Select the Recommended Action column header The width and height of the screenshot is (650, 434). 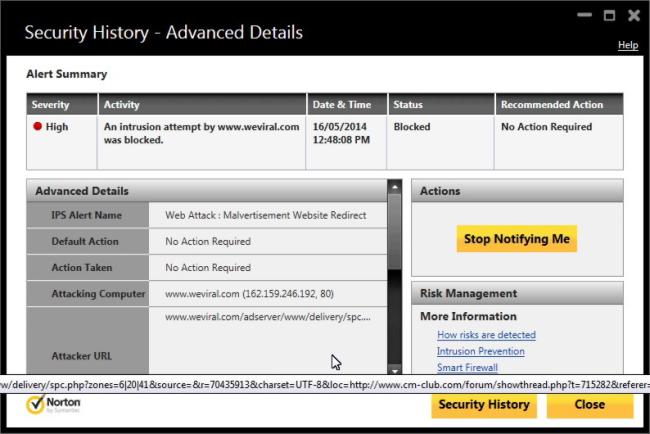point(552,105)
